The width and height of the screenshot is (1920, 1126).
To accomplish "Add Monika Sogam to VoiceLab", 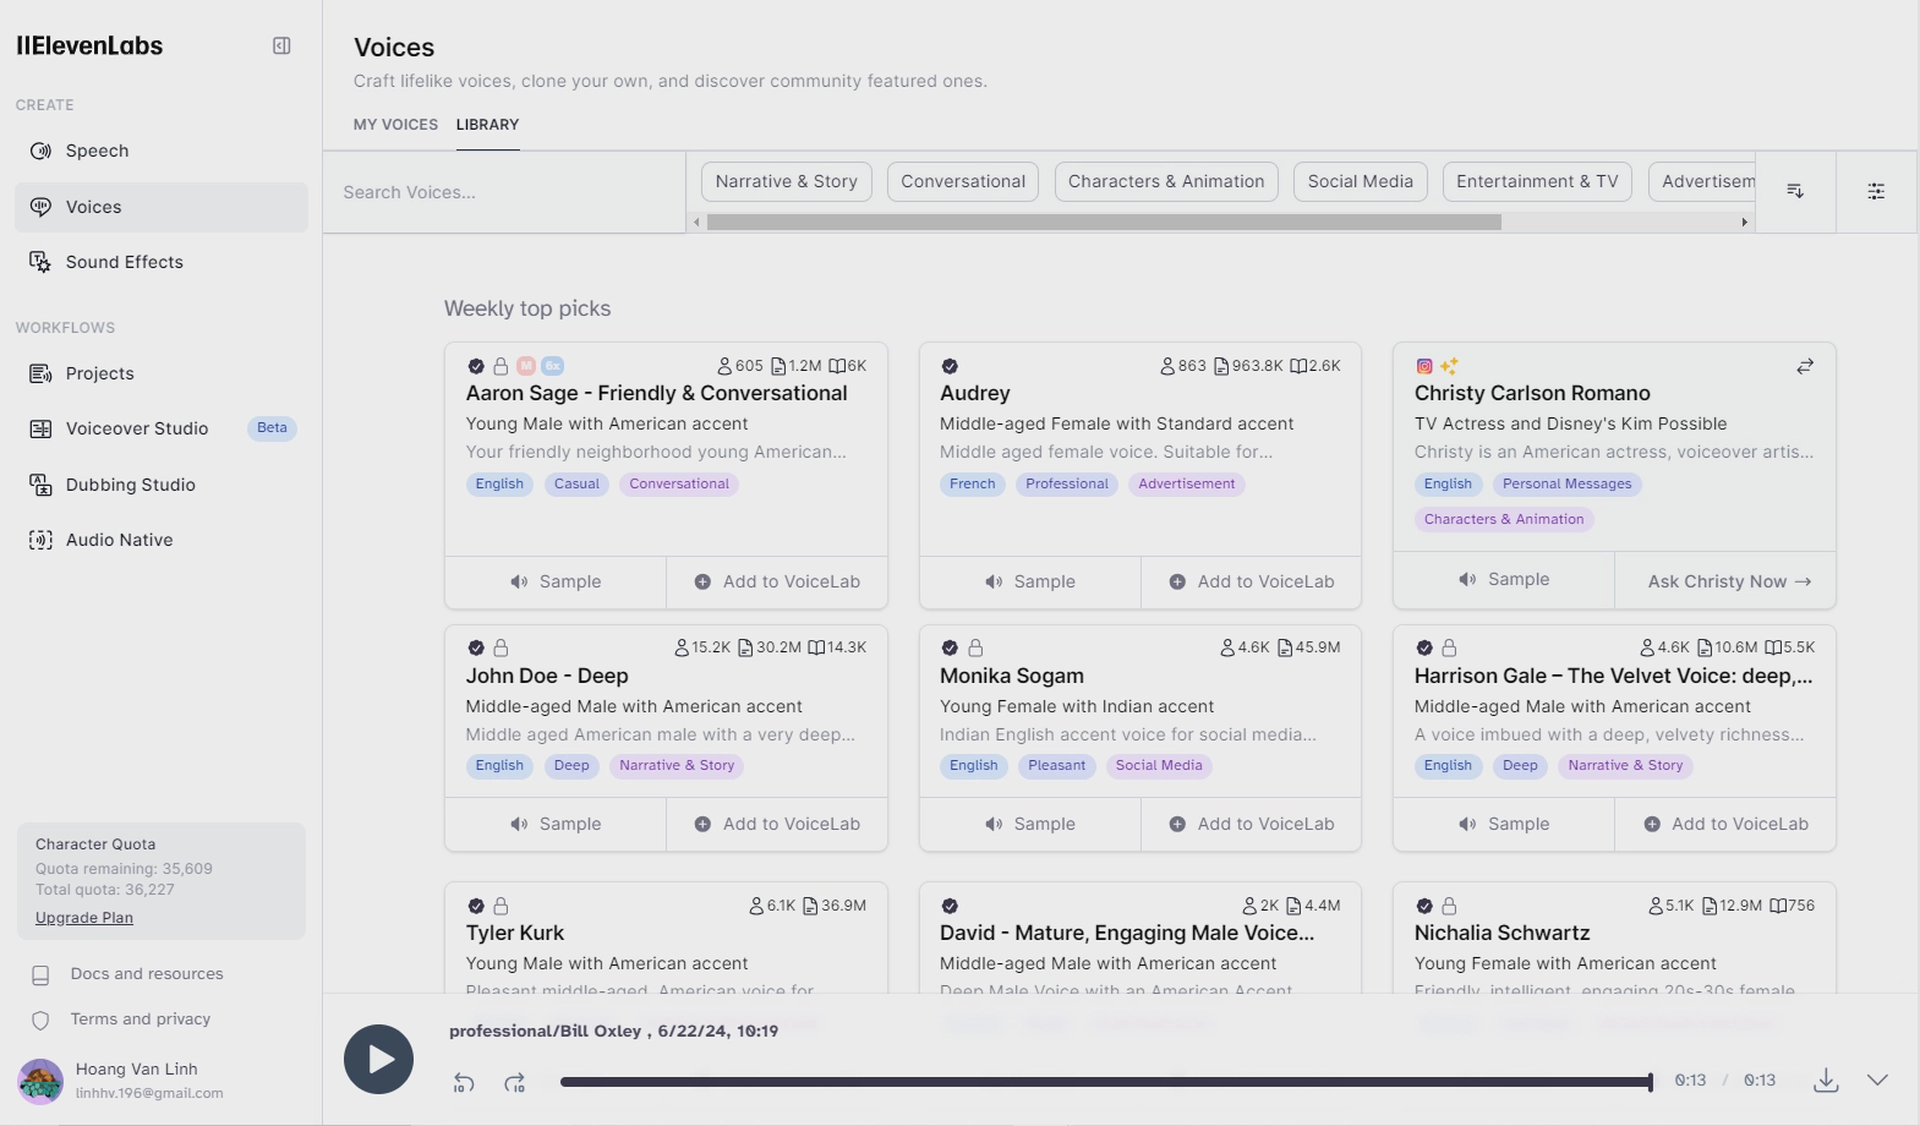I will coord(1251,824).
